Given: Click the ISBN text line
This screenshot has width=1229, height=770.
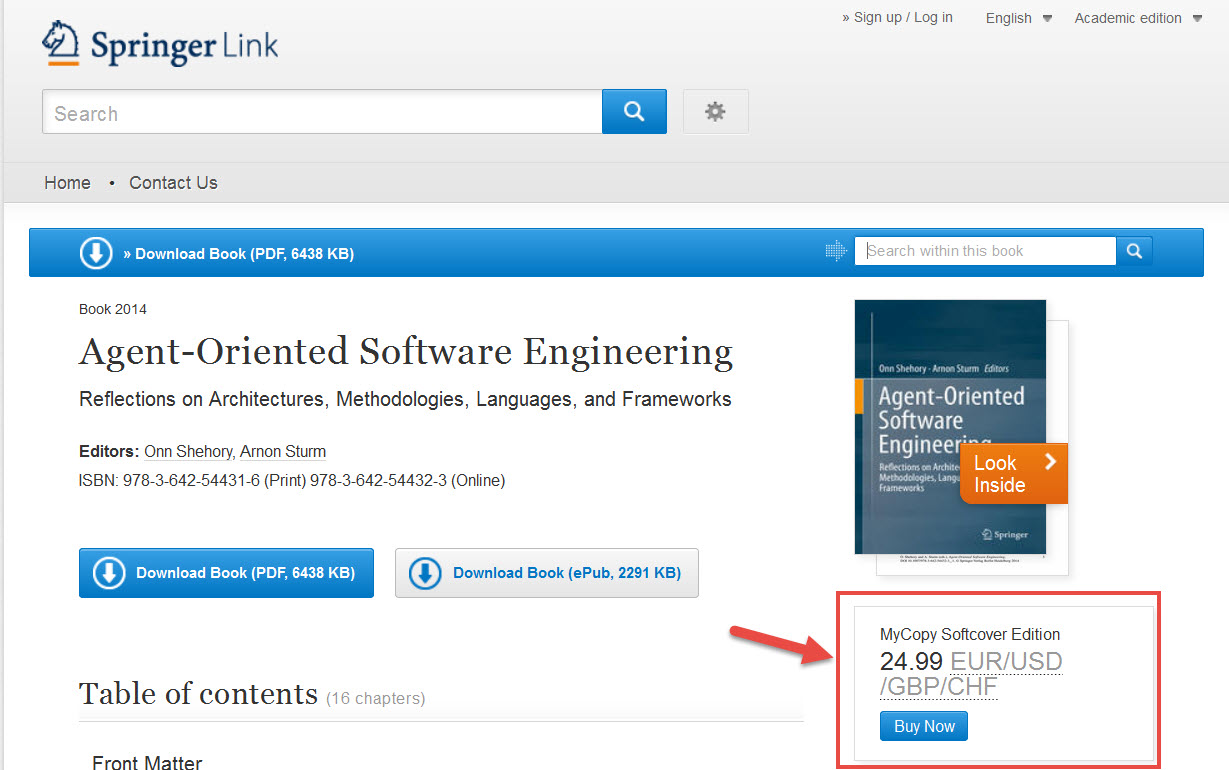Looking at the screenshot, I should [292, 480].
